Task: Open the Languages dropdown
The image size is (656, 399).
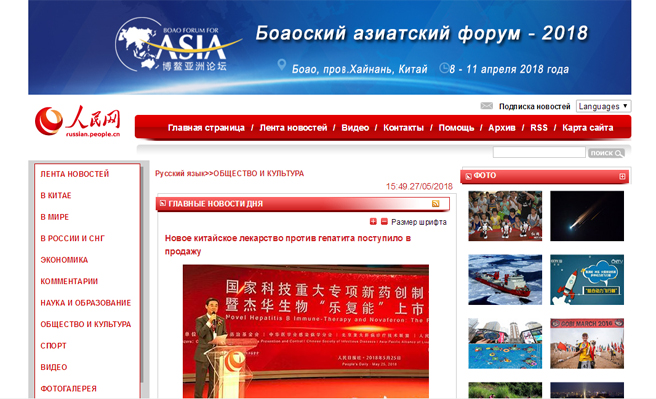Action: tap(603, 106)
